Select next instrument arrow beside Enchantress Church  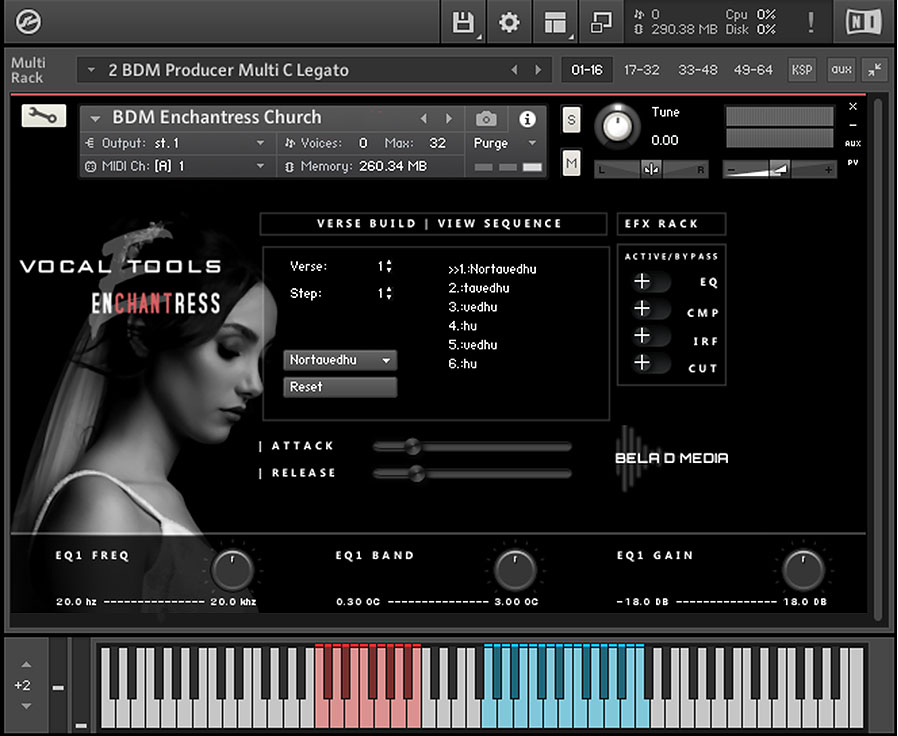[x=449, y=119]
